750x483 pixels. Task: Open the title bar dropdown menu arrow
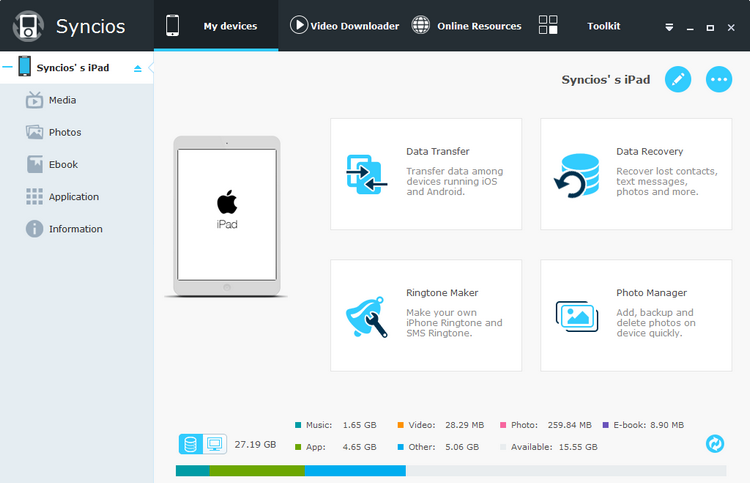[x=669, y=27]
